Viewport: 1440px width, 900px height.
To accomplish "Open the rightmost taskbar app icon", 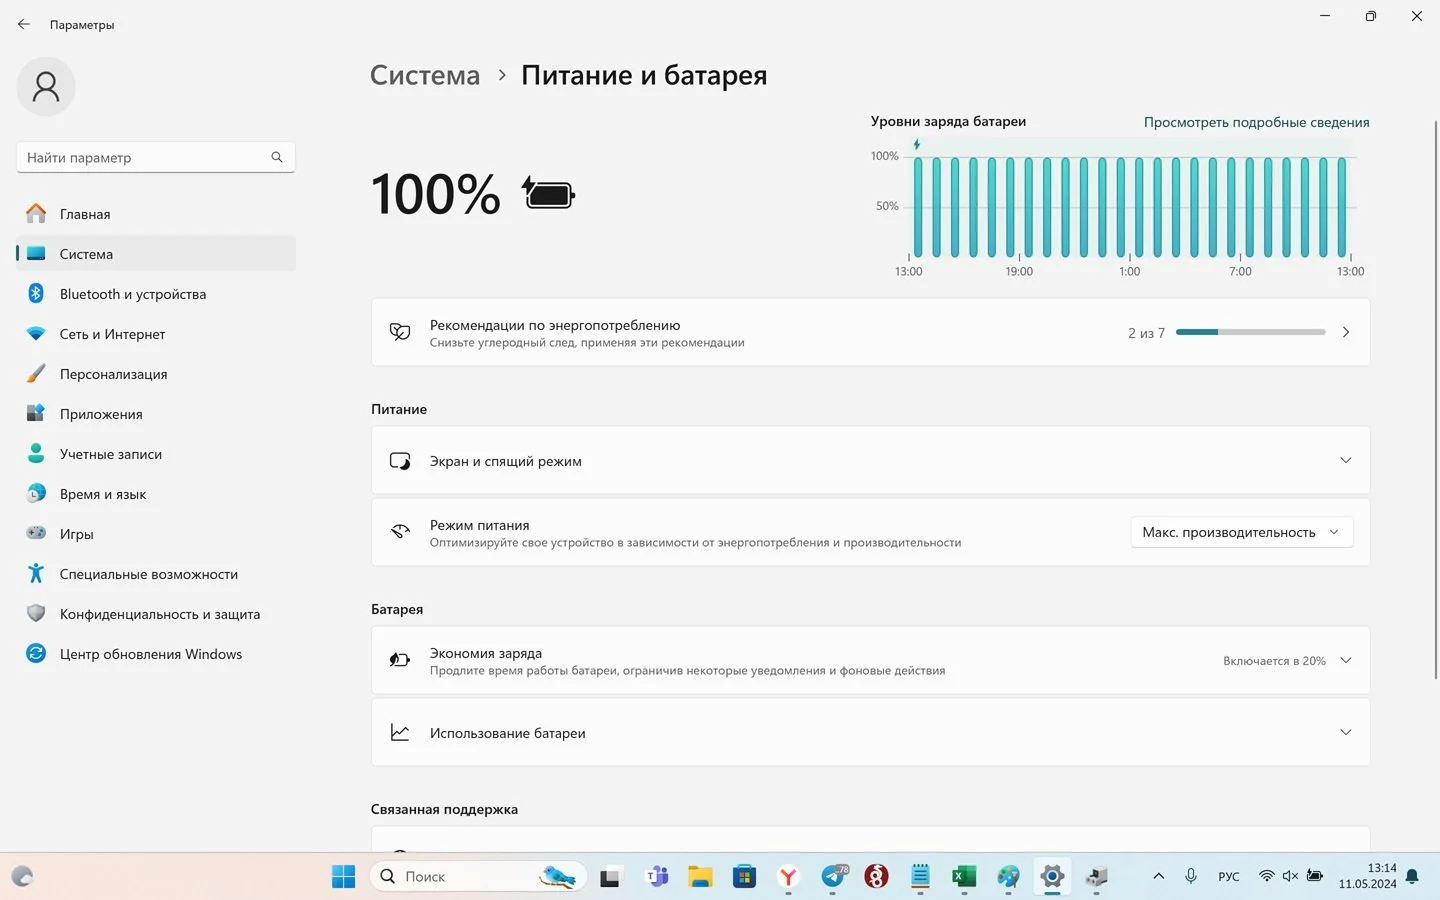I will click(x=1097, y=877).
